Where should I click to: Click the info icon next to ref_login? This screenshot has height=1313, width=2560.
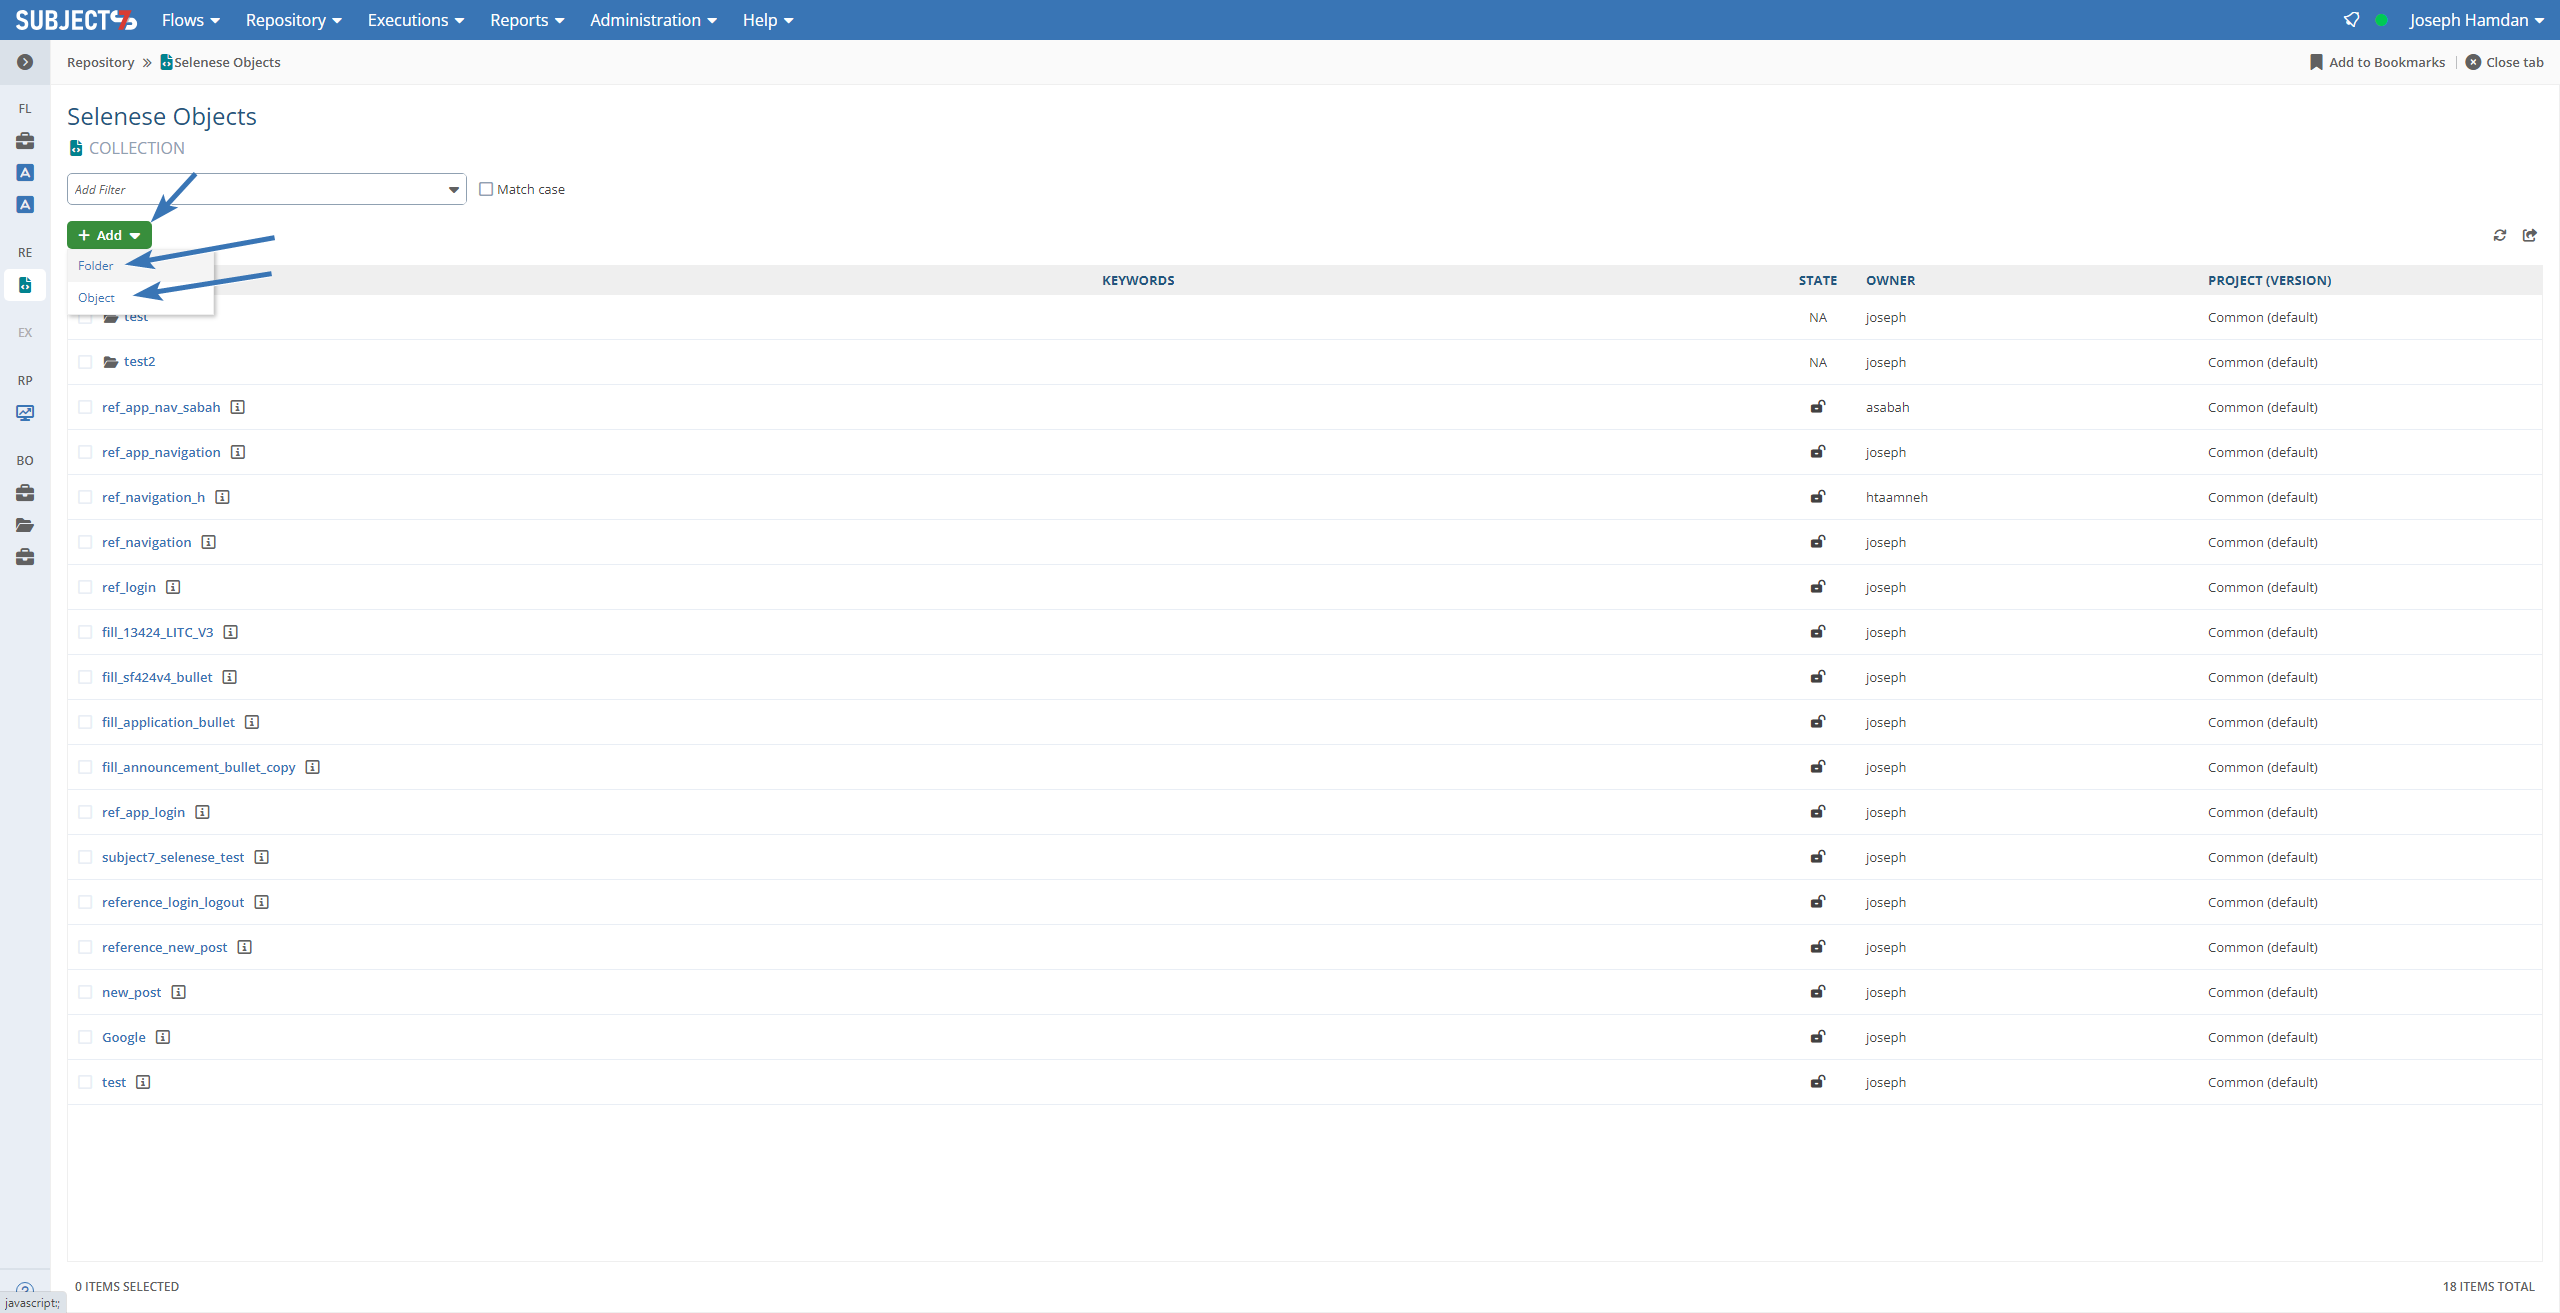pyautogui.click(x=173, y=587)
